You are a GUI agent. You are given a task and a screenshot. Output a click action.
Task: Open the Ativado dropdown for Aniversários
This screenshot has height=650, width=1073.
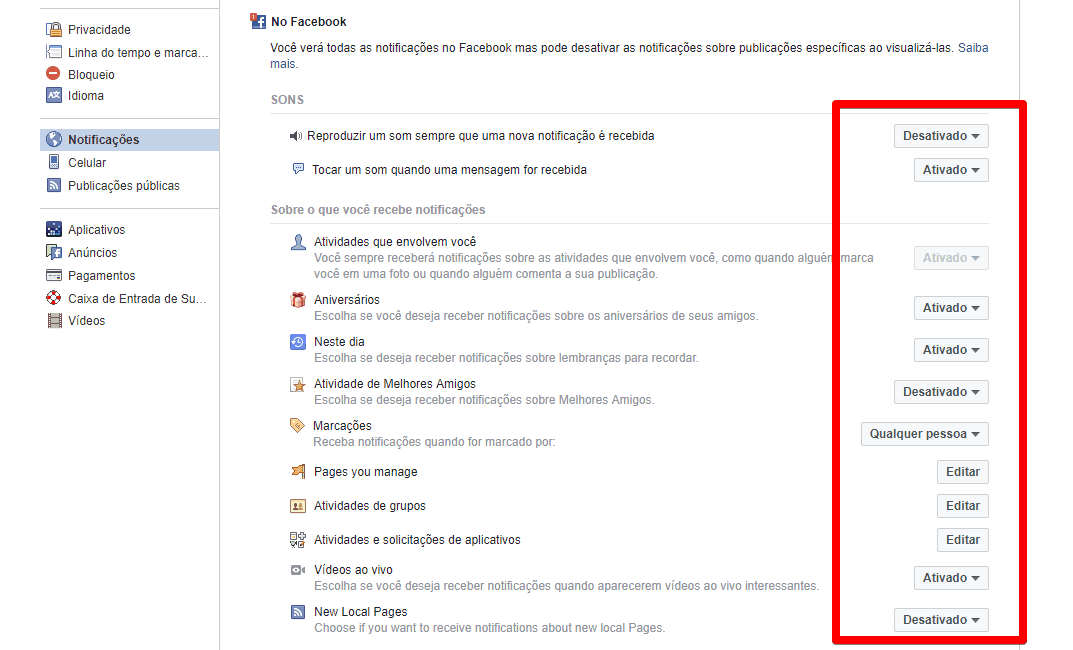pos(951,308)
